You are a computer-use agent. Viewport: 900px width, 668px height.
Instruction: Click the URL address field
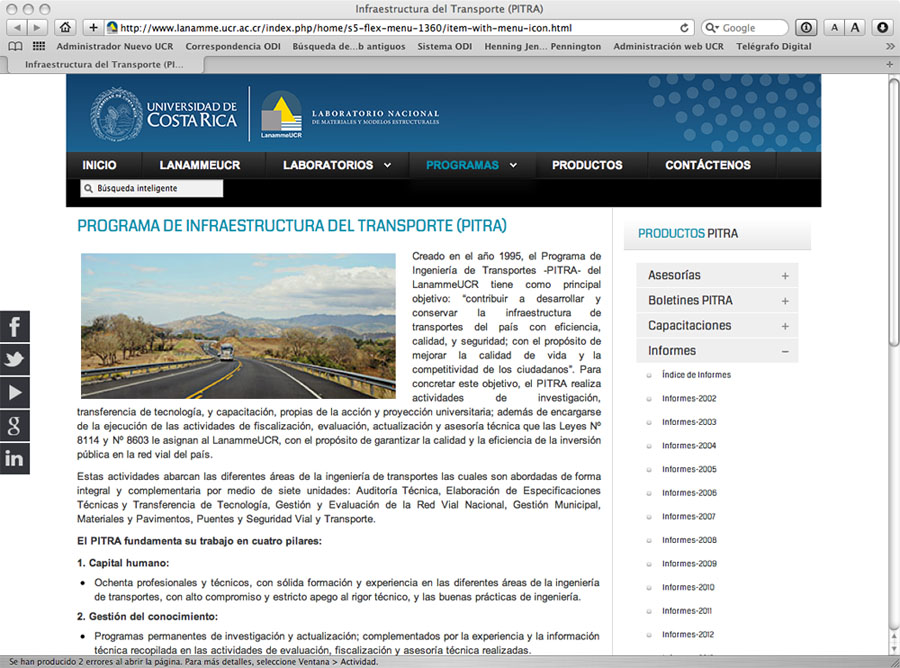[x=399, y=28]
